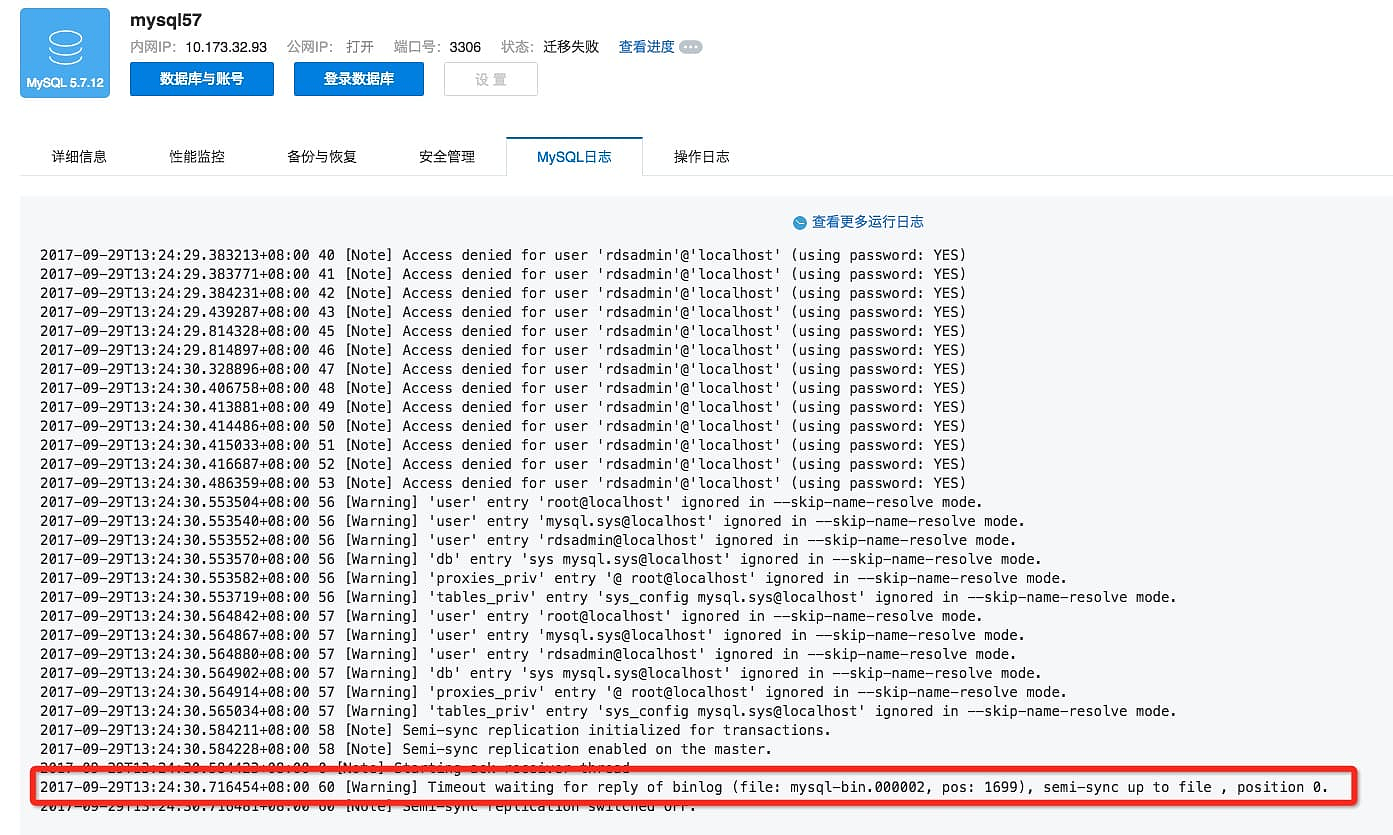Open the 详细信息 tab
The width and height of the screenshot is (1393, 835).
79,157
